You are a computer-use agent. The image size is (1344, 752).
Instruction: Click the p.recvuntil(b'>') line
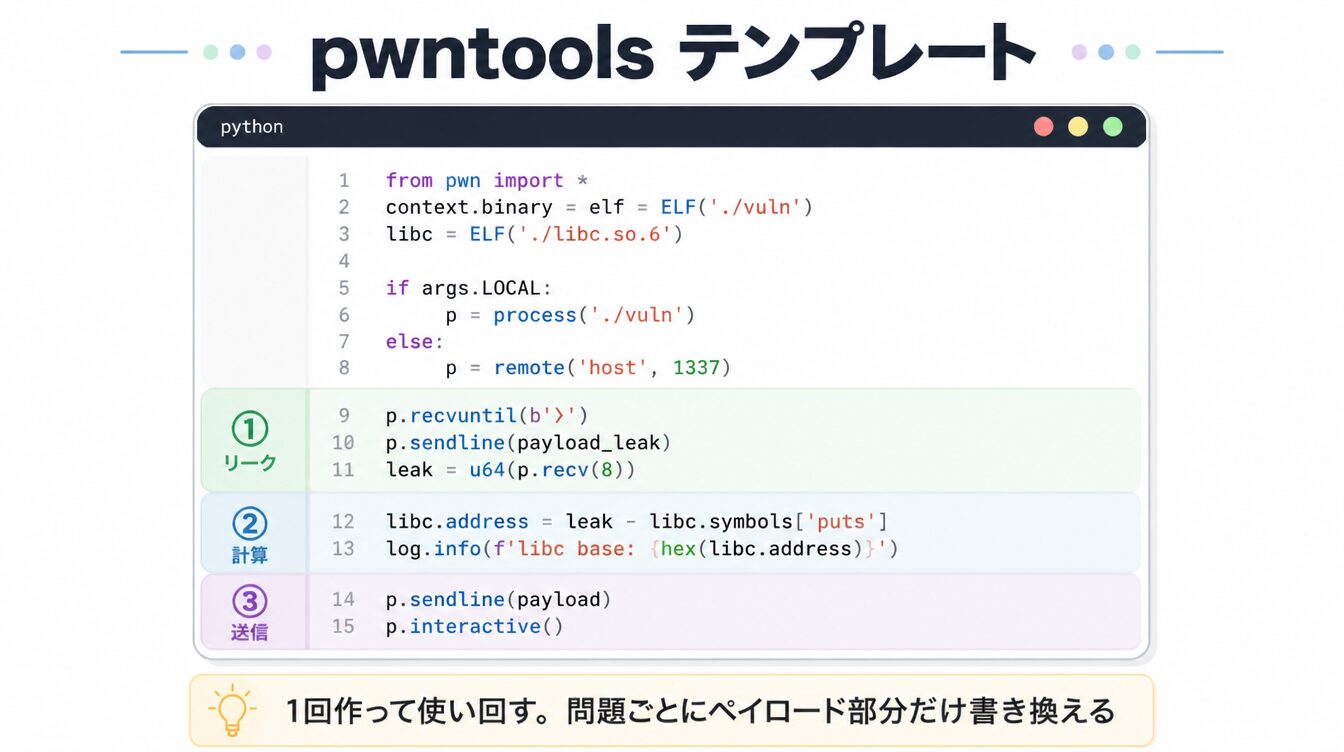pos(487,416)
